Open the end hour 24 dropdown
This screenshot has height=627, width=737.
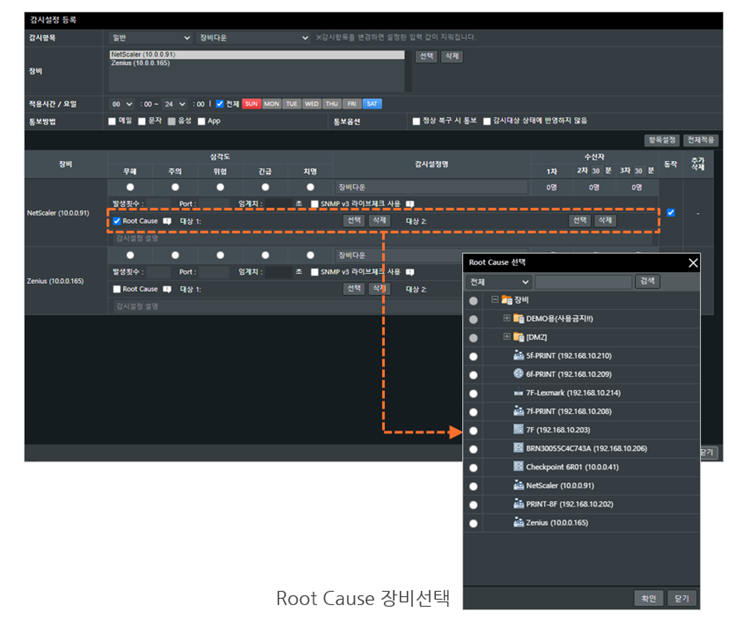tap(175, 104)
